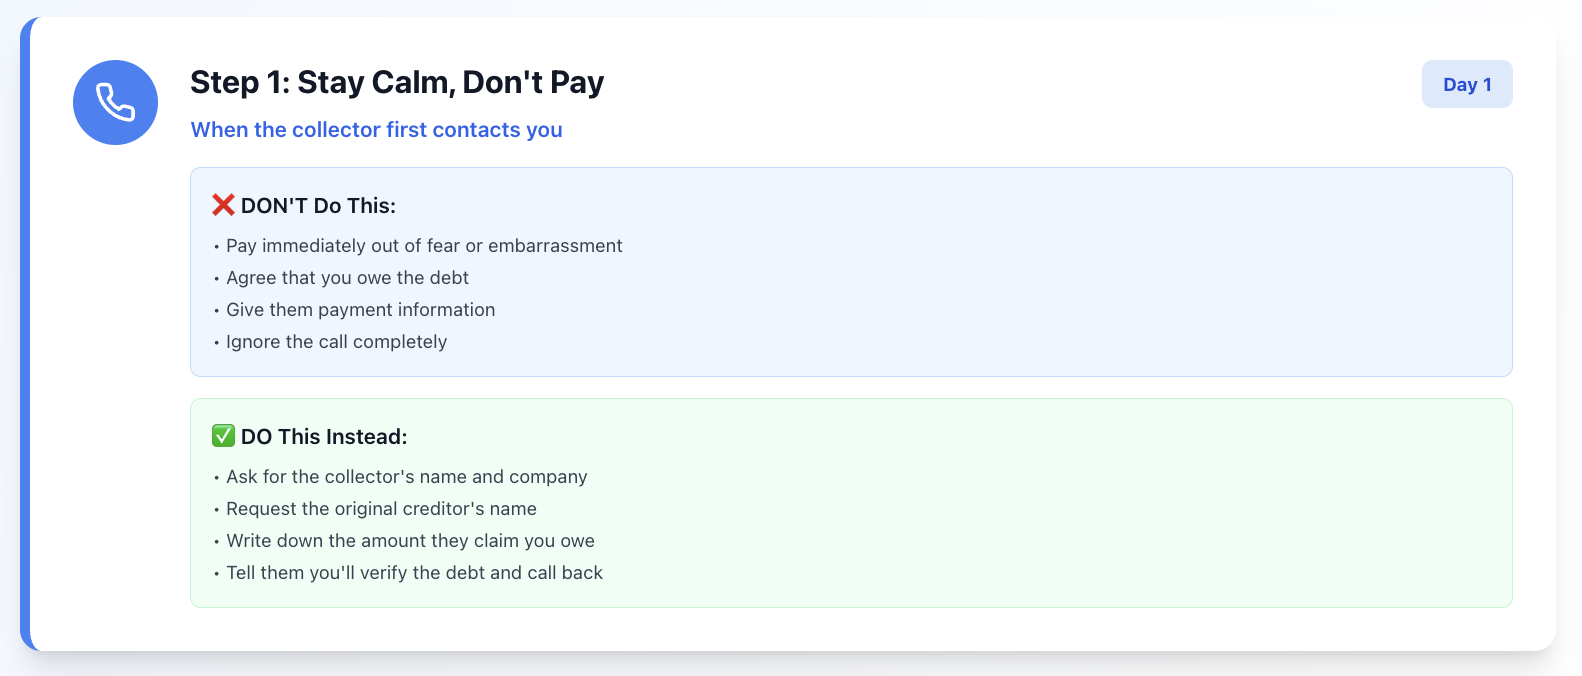Click the Day 1 badge
Screen dimensions: 1582x676
point(1467,84)
